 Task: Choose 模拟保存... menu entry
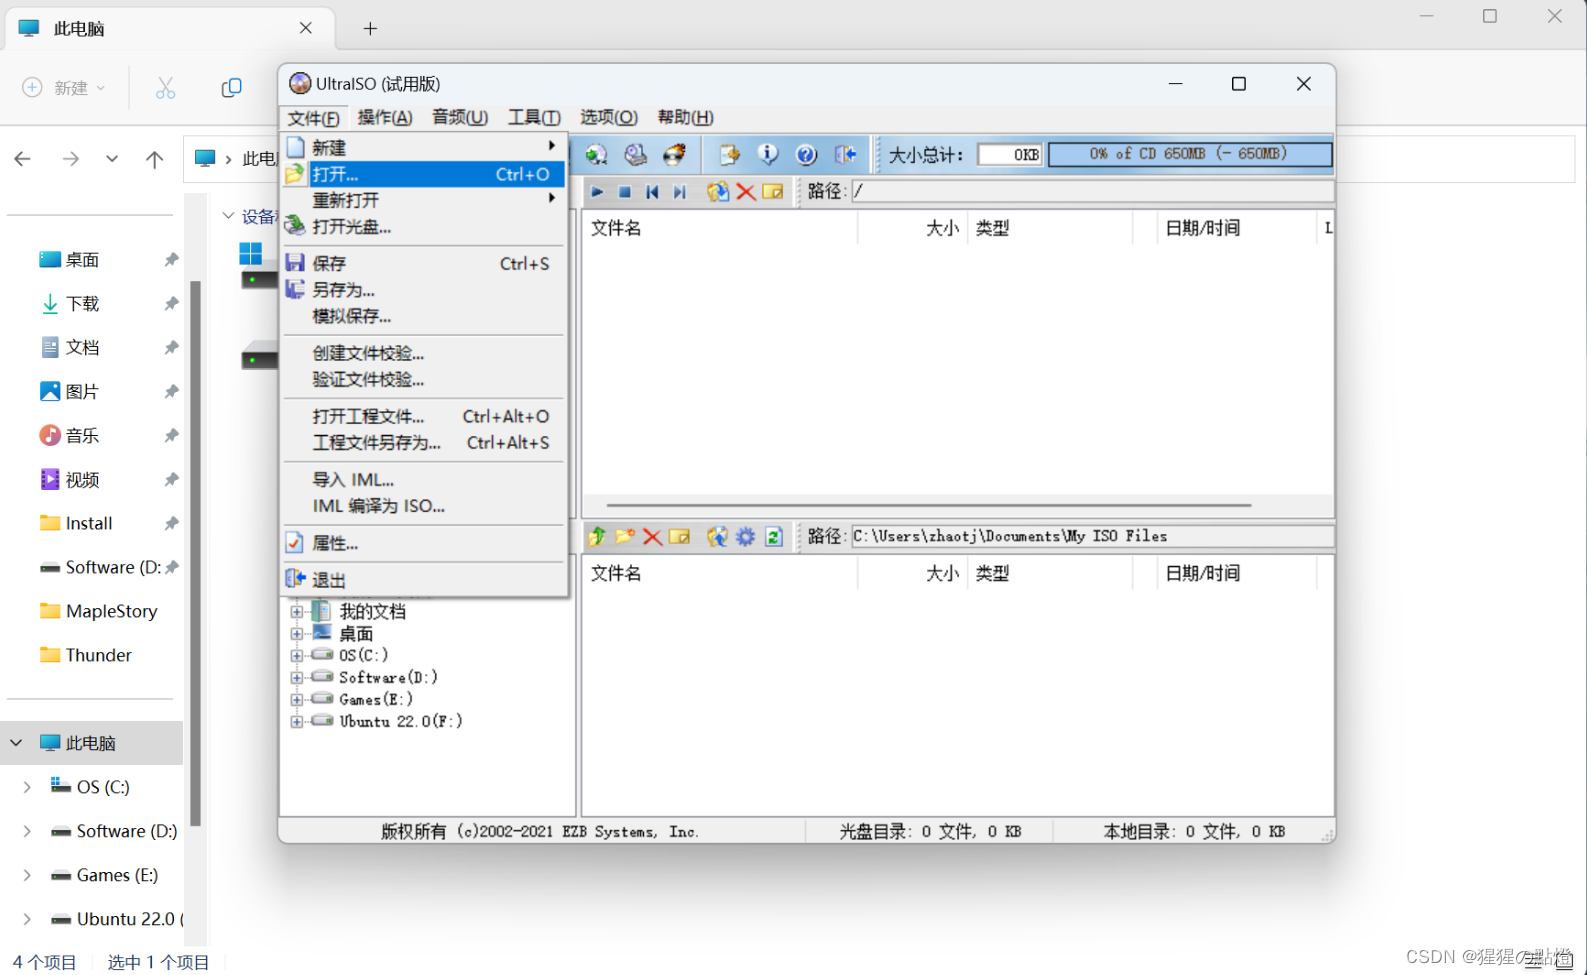pyautogui.click(x=424, y=316)
